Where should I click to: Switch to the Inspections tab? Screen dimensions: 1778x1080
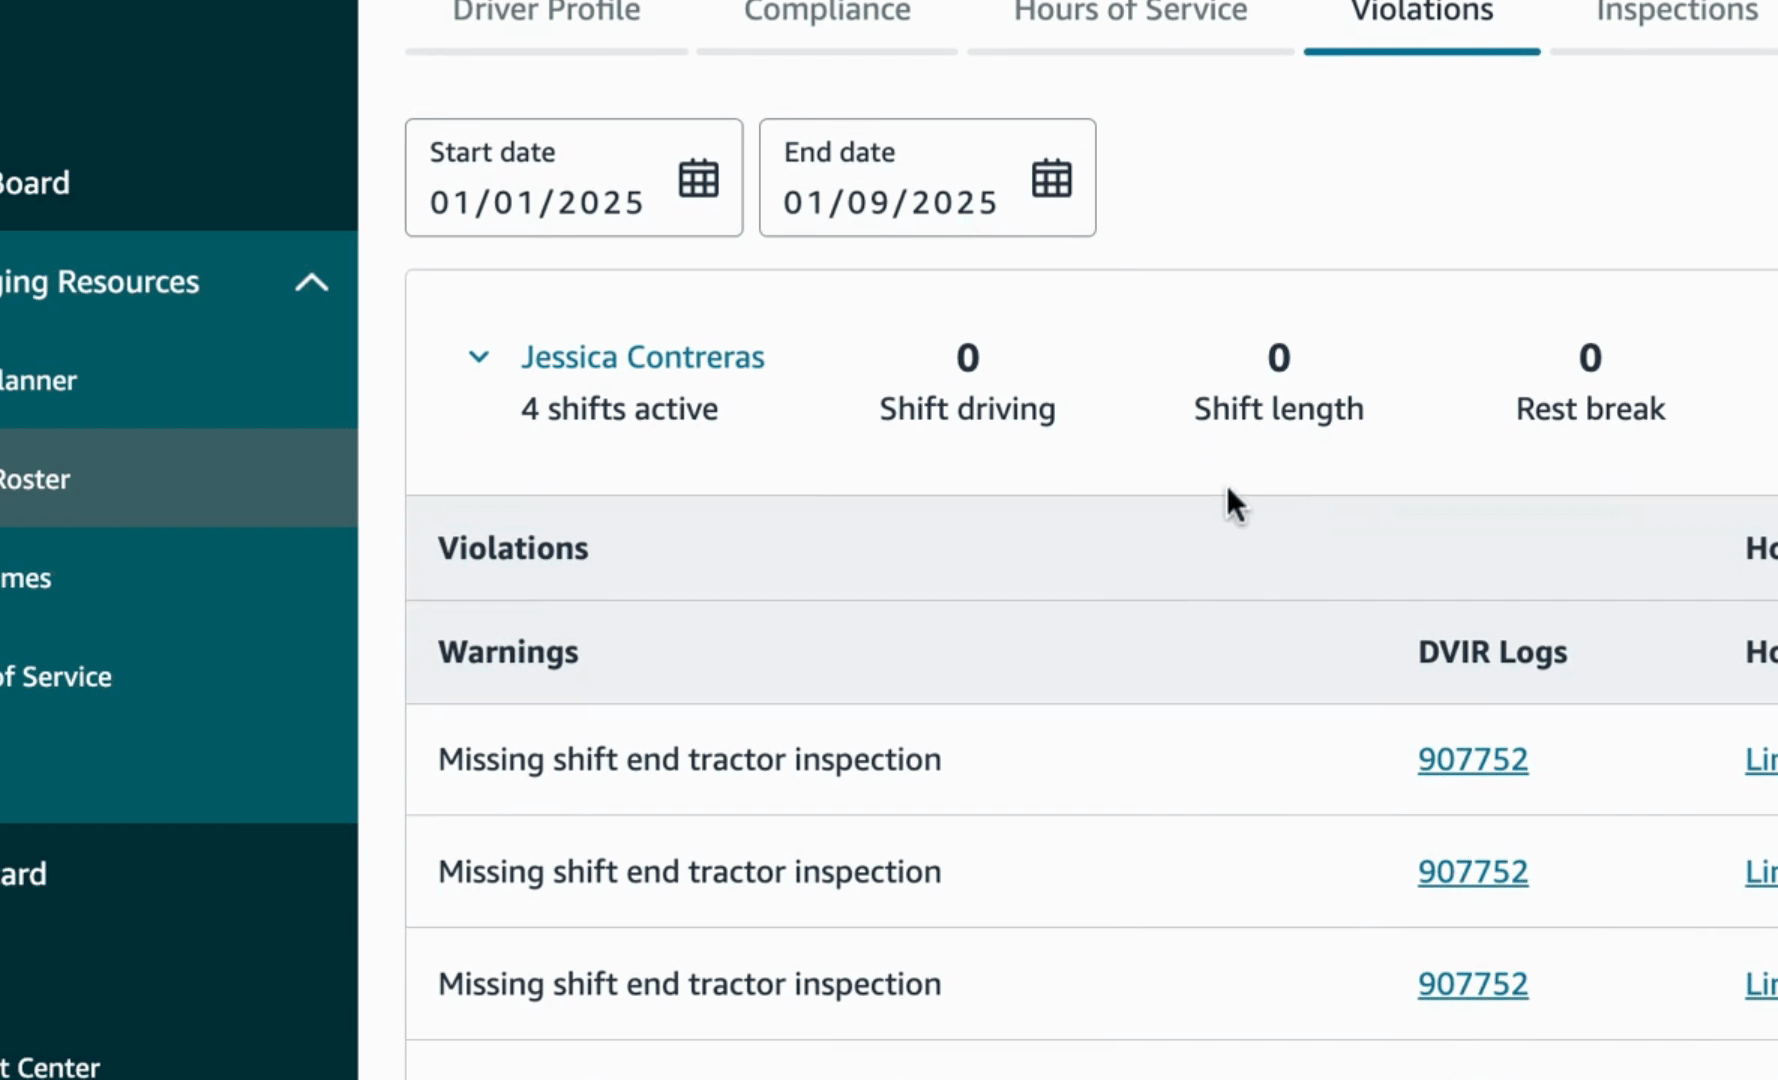[x=1676, y=12]
